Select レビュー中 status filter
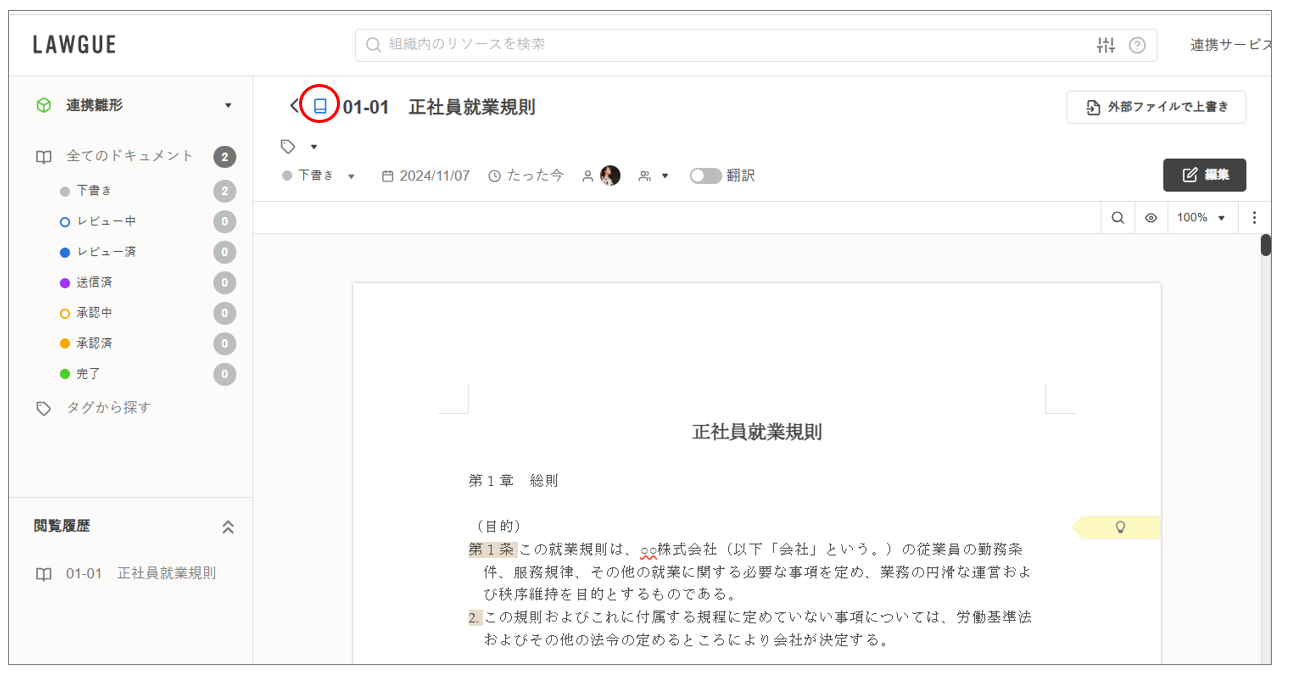 click(x=106, y=222)
